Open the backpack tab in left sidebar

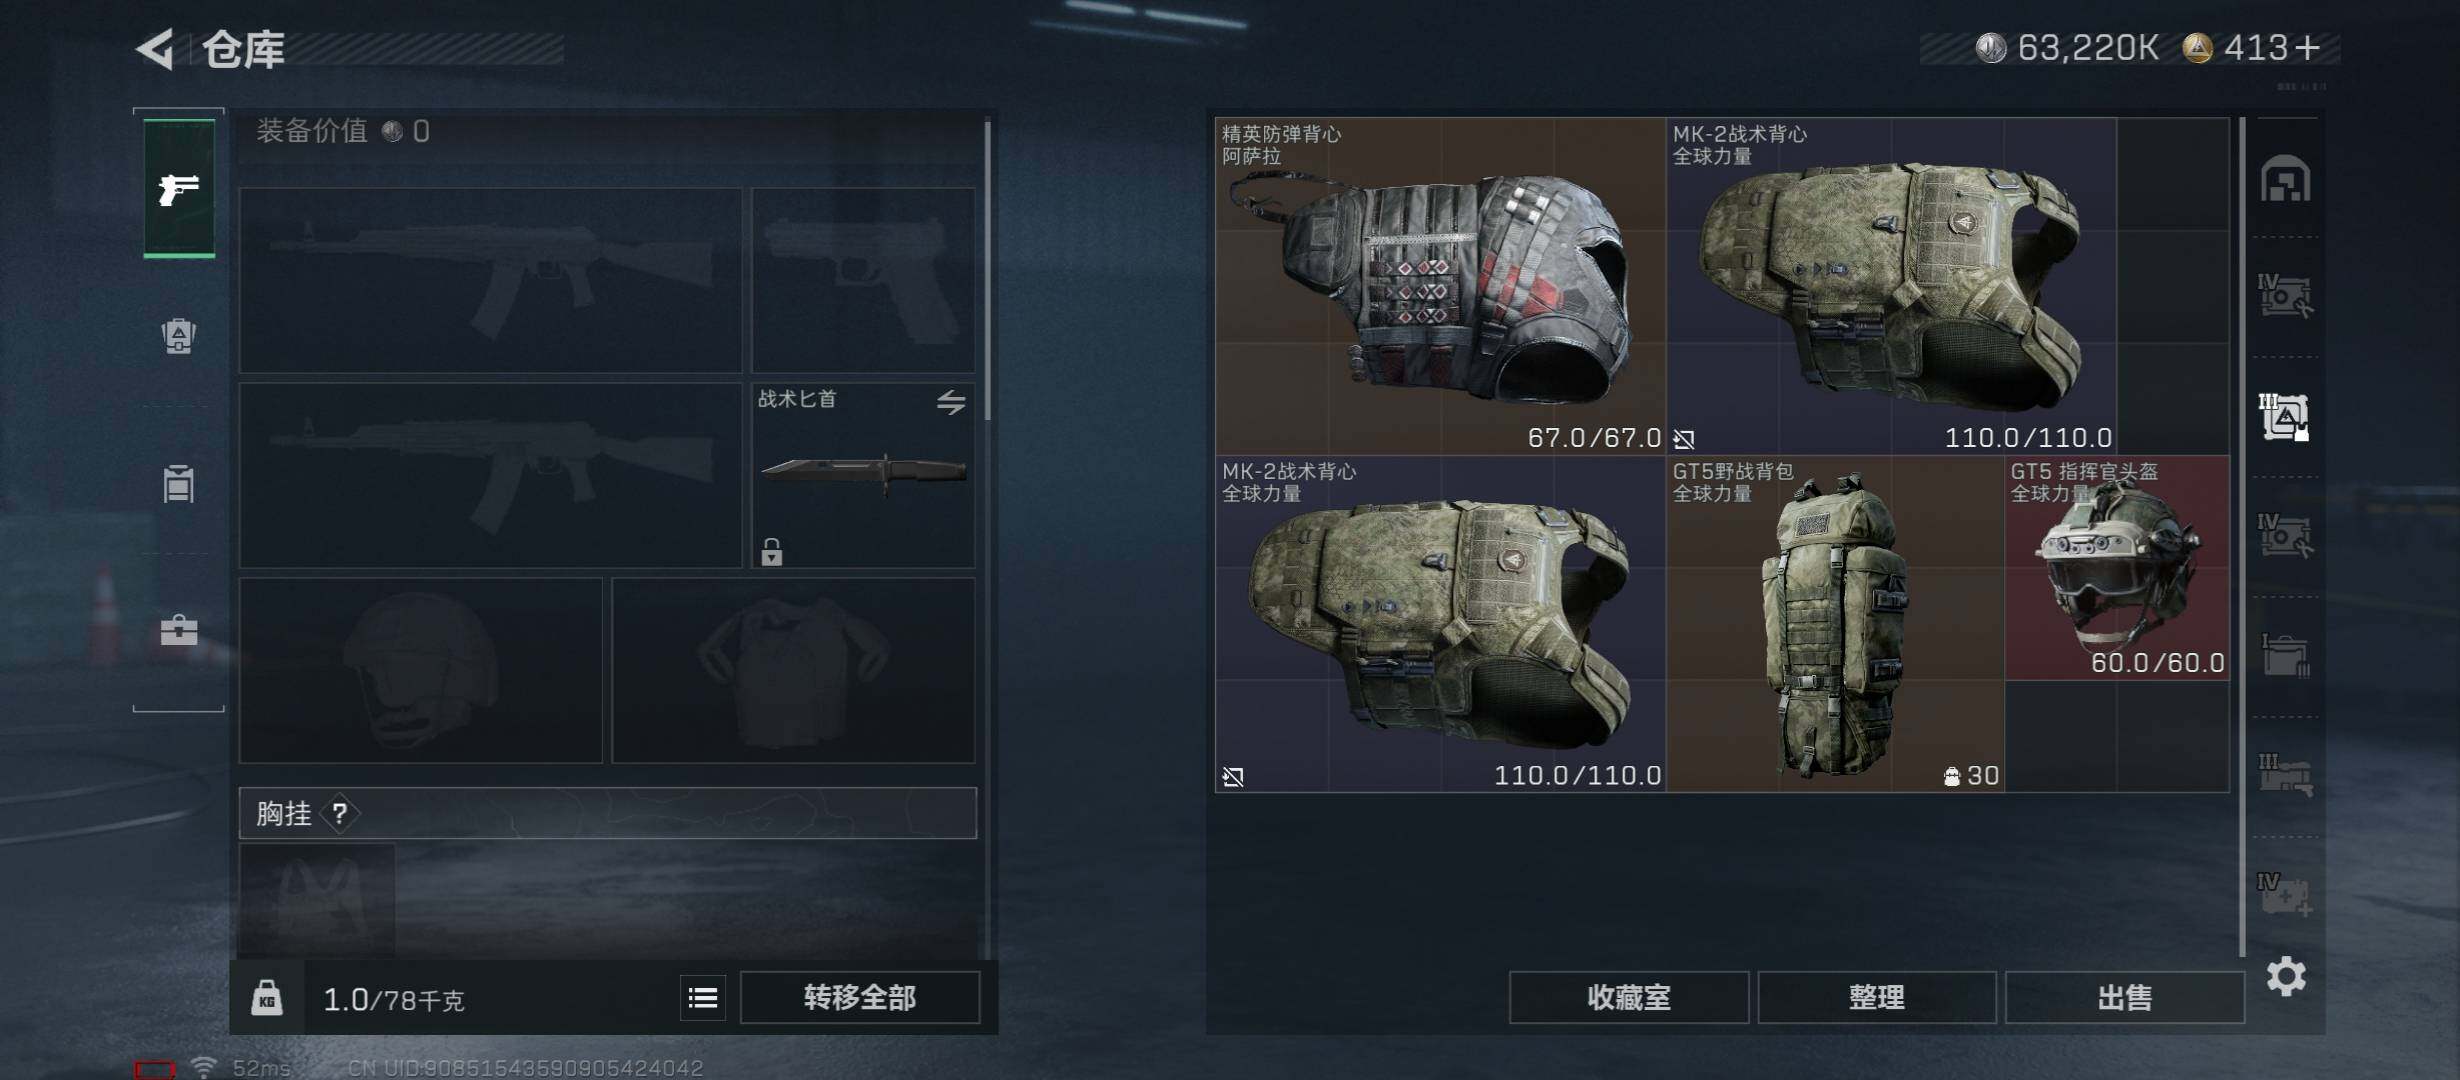179,335
